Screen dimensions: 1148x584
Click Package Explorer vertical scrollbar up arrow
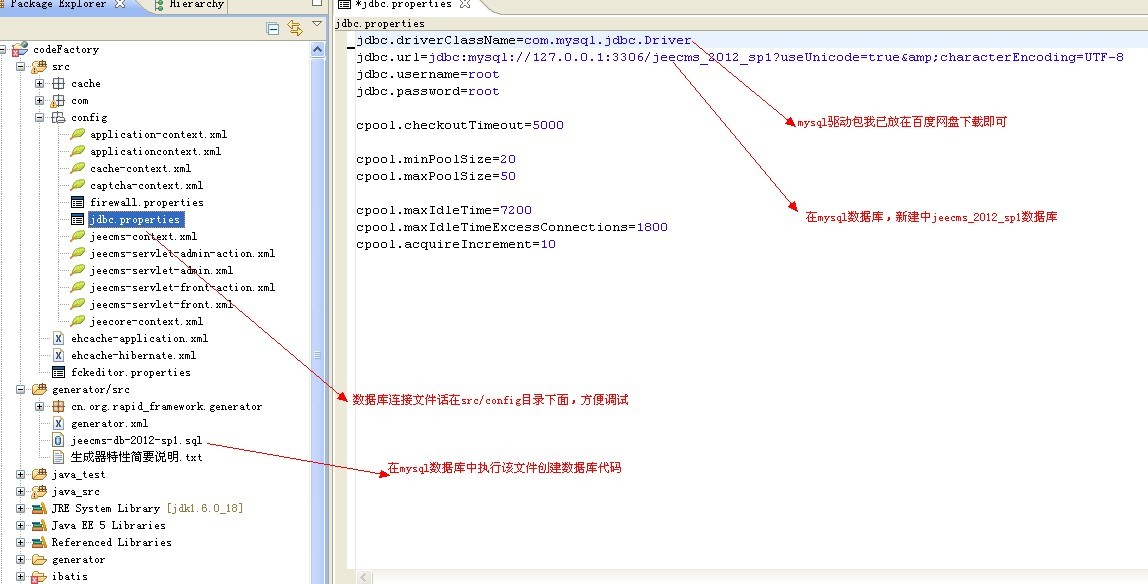click(x=318, y=49)
